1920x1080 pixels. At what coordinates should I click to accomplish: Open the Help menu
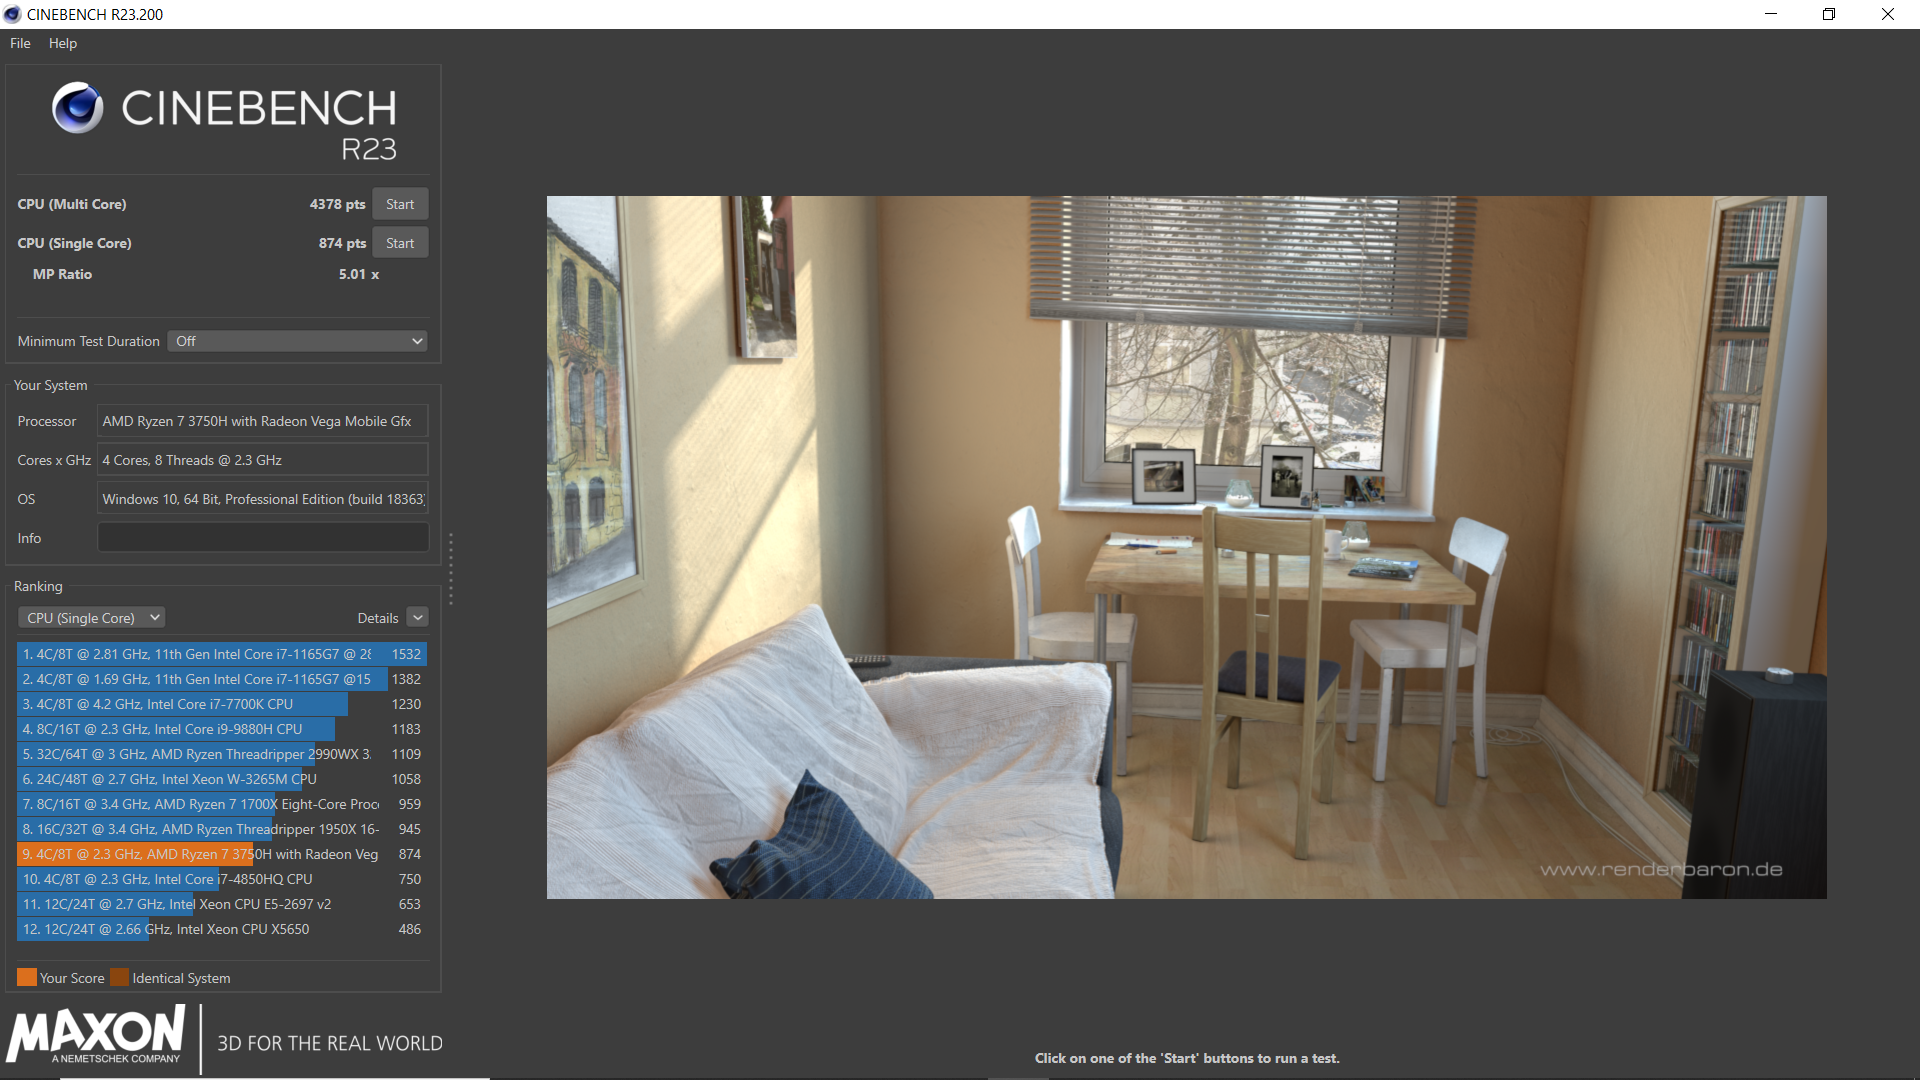click(x=62, y=43)
